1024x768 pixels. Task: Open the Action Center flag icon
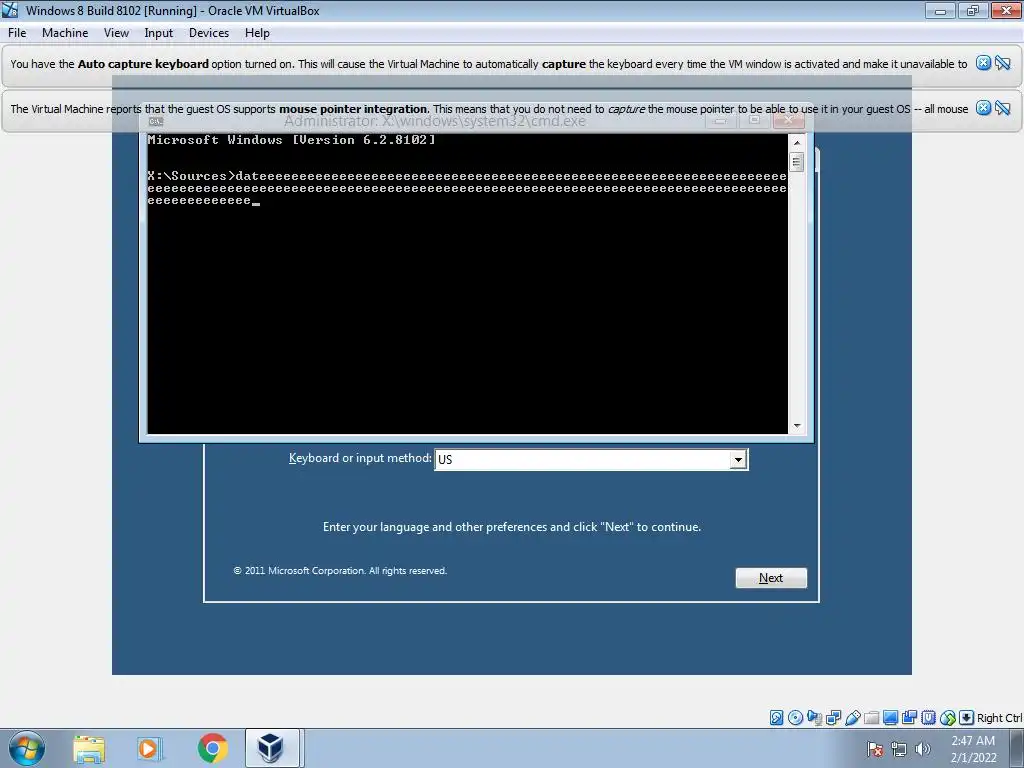(x=875, y=749)
